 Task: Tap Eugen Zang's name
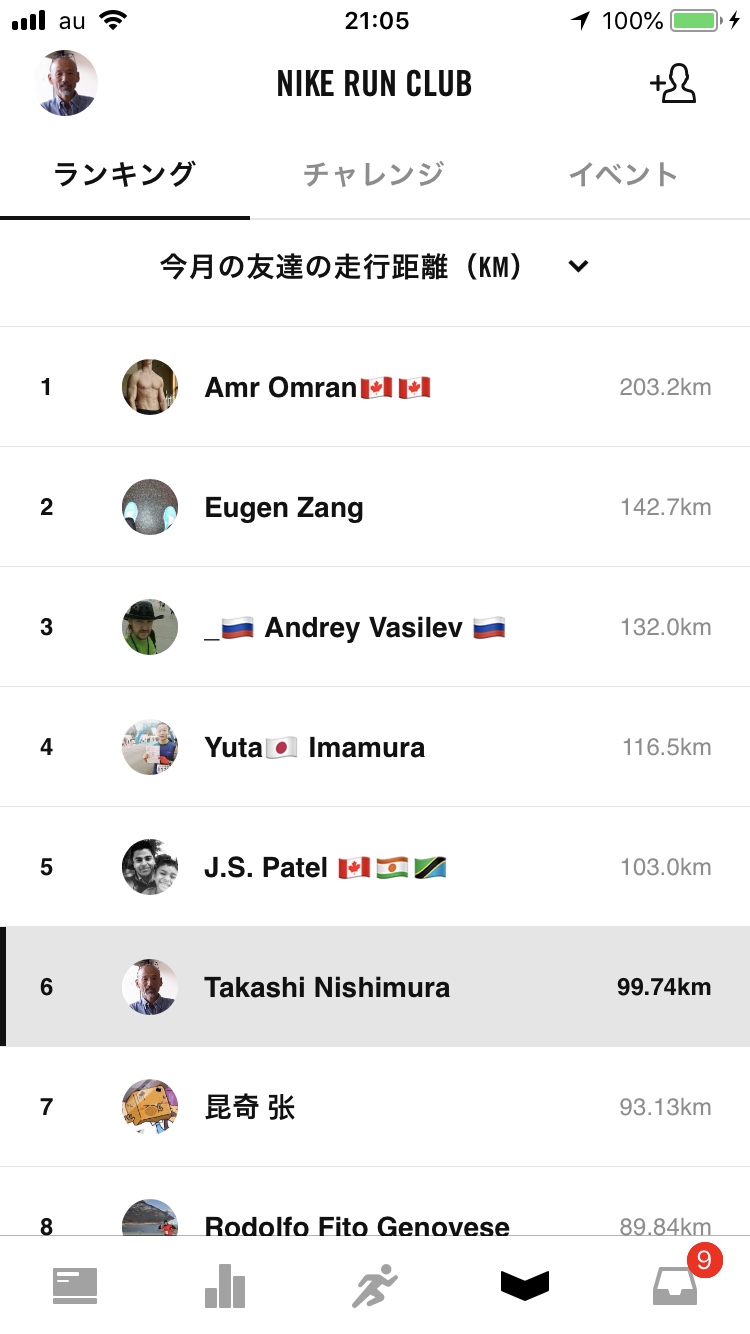[x=284, y=507]
